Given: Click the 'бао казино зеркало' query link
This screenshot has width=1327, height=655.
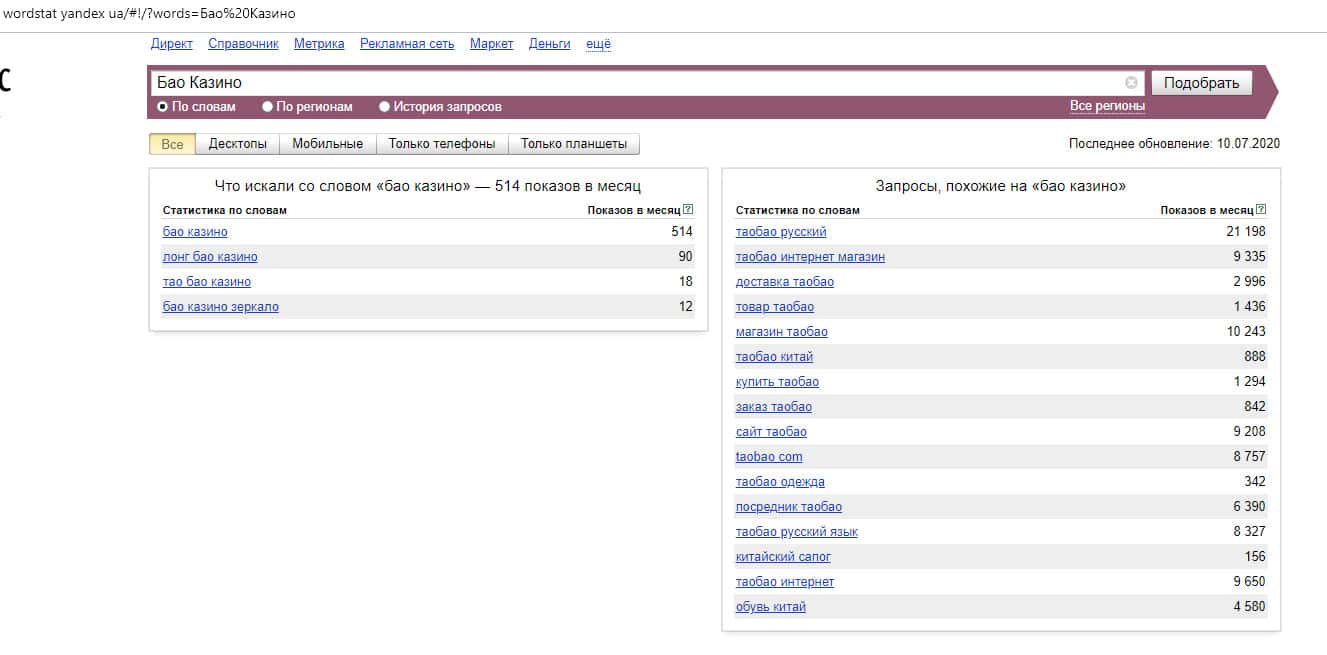Looking at the screenshot, I should tap(221, 307).
